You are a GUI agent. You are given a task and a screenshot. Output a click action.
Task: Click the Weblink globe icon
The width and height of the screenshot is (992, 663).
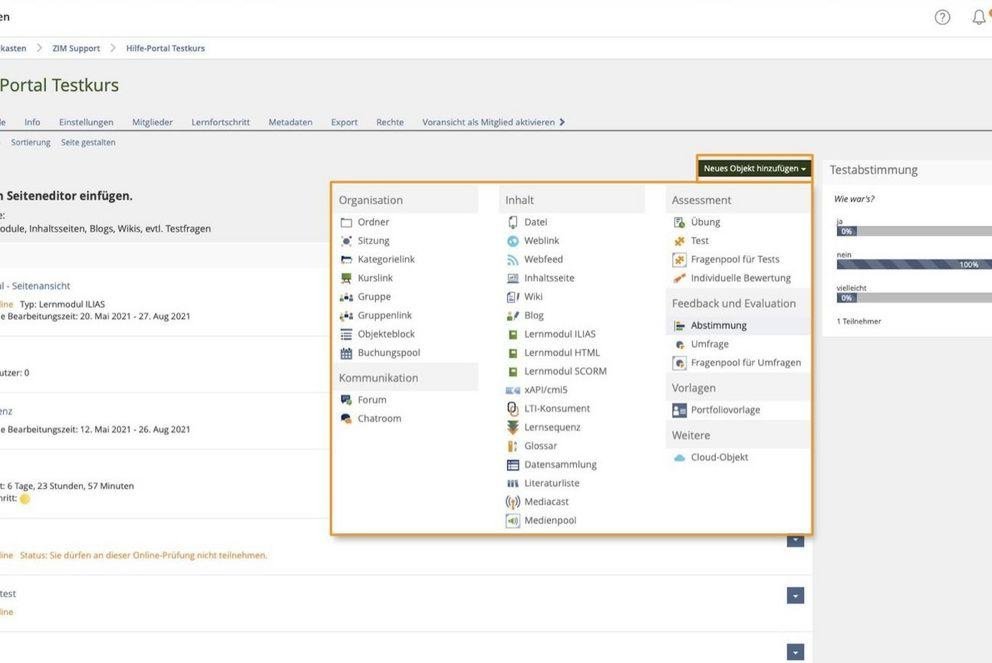point(512,241)
